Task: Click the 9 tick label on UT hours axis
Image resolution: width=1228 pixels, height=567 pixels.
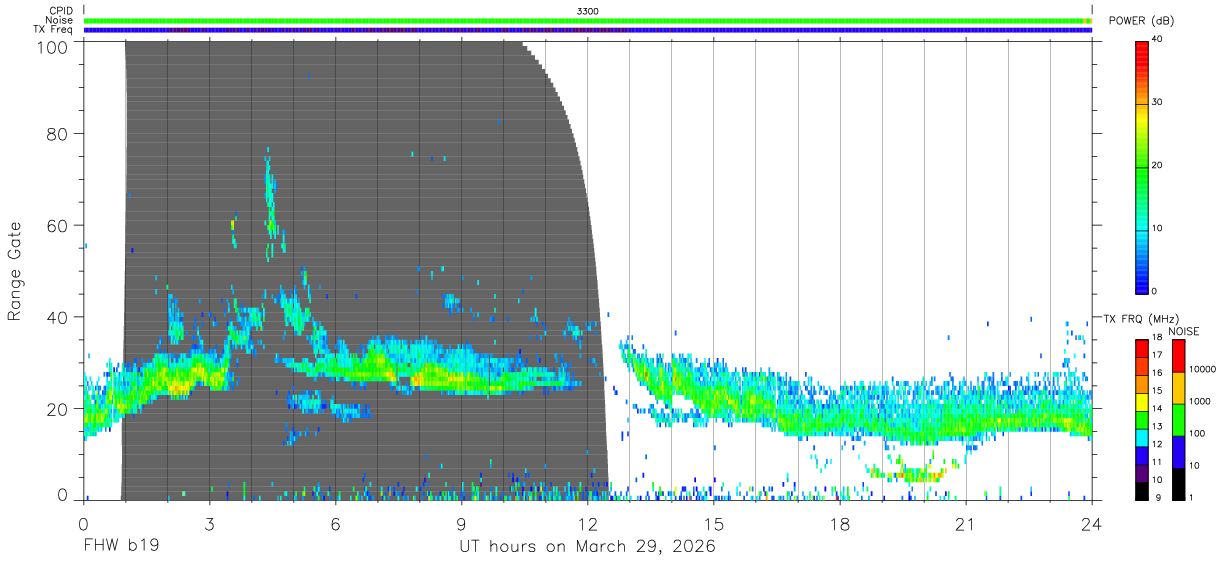Action: pyautogui.click(x=462, y=524)
